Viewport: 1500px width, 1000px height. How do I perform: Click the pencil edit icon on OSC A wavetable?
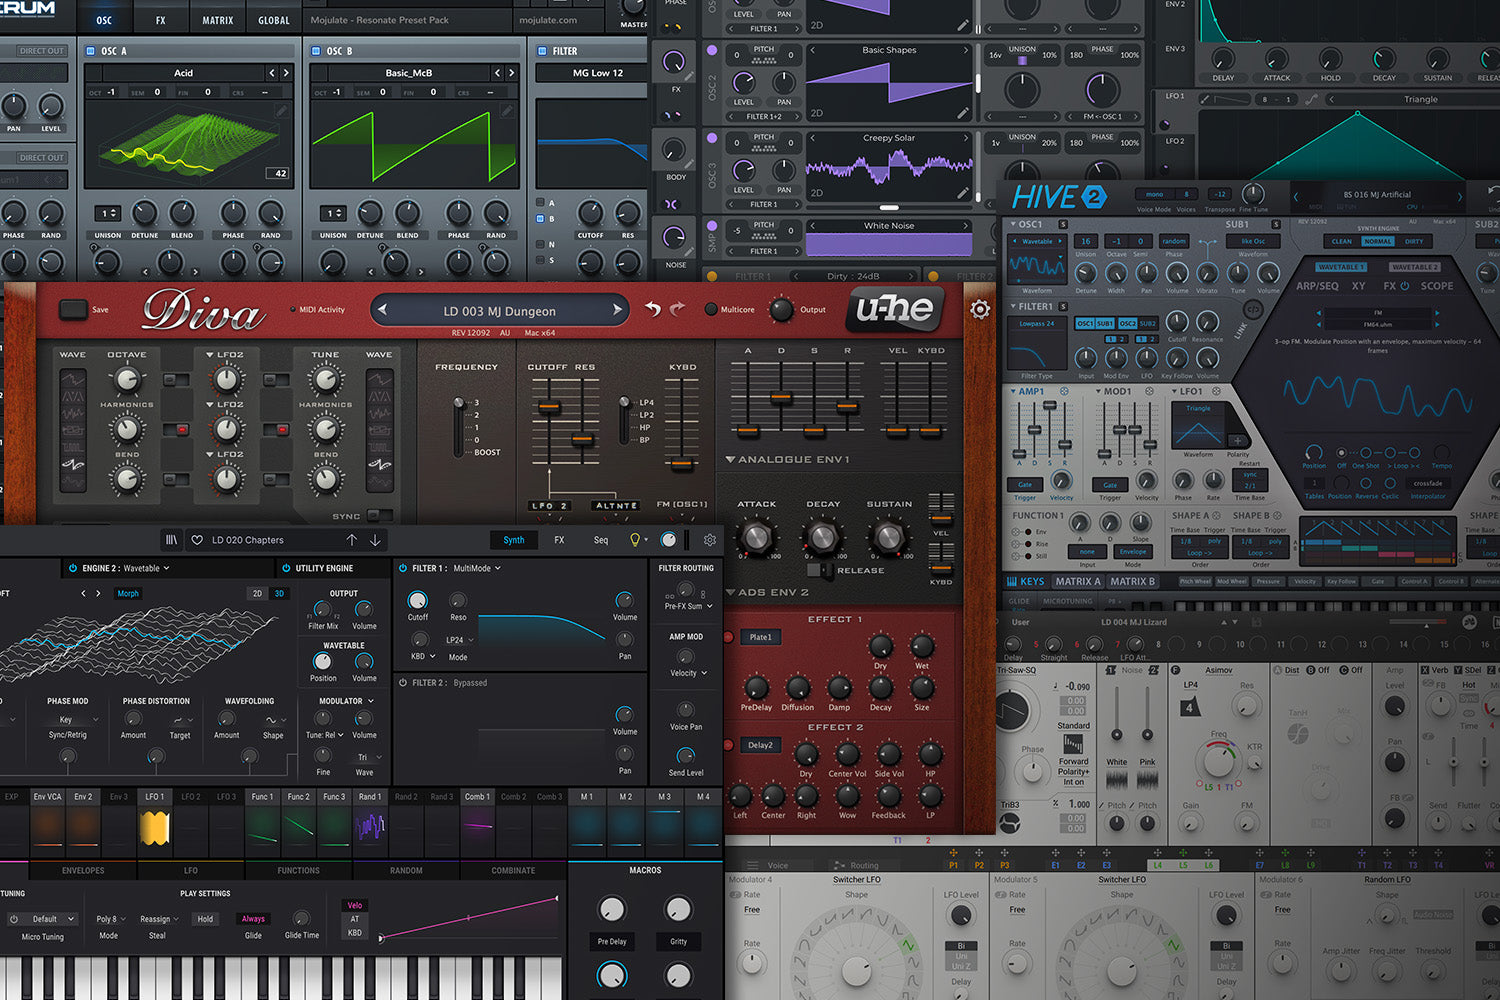coord(281,111)
